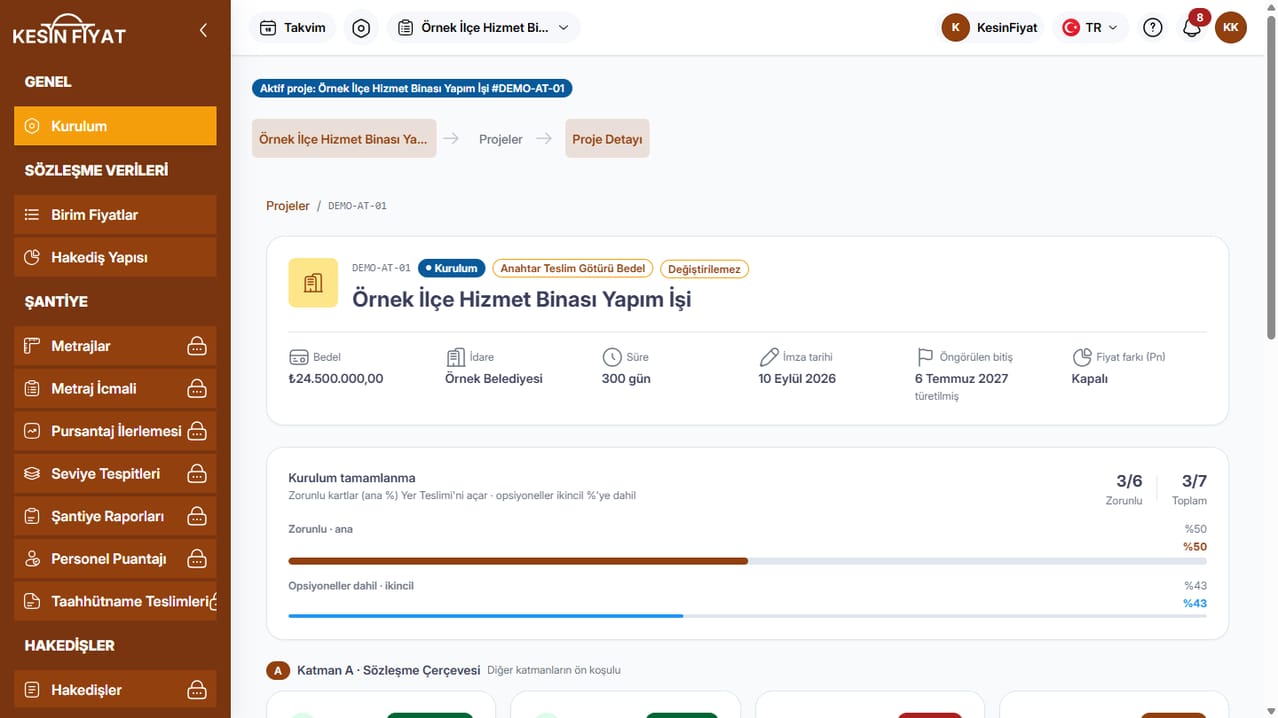The height and width of the screenshot is (718, 1278).
Task: Click the lock icon beside Pursantaj İlerlemesi
Action: [197, 431]
